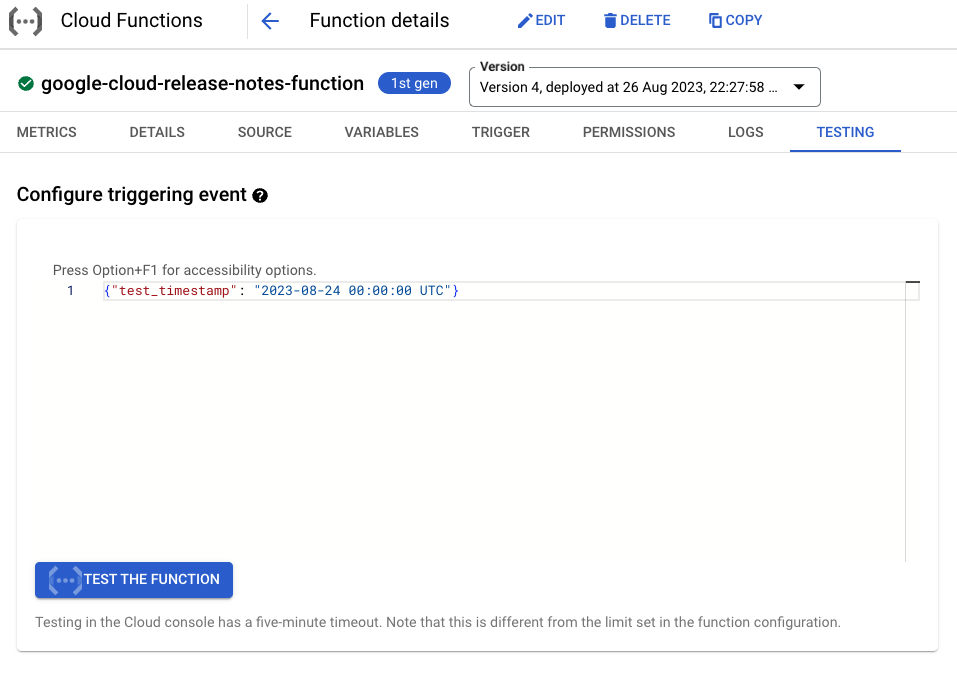Switch to the LOGS tab
957x682 pixels.
click(x=745, y=132)
